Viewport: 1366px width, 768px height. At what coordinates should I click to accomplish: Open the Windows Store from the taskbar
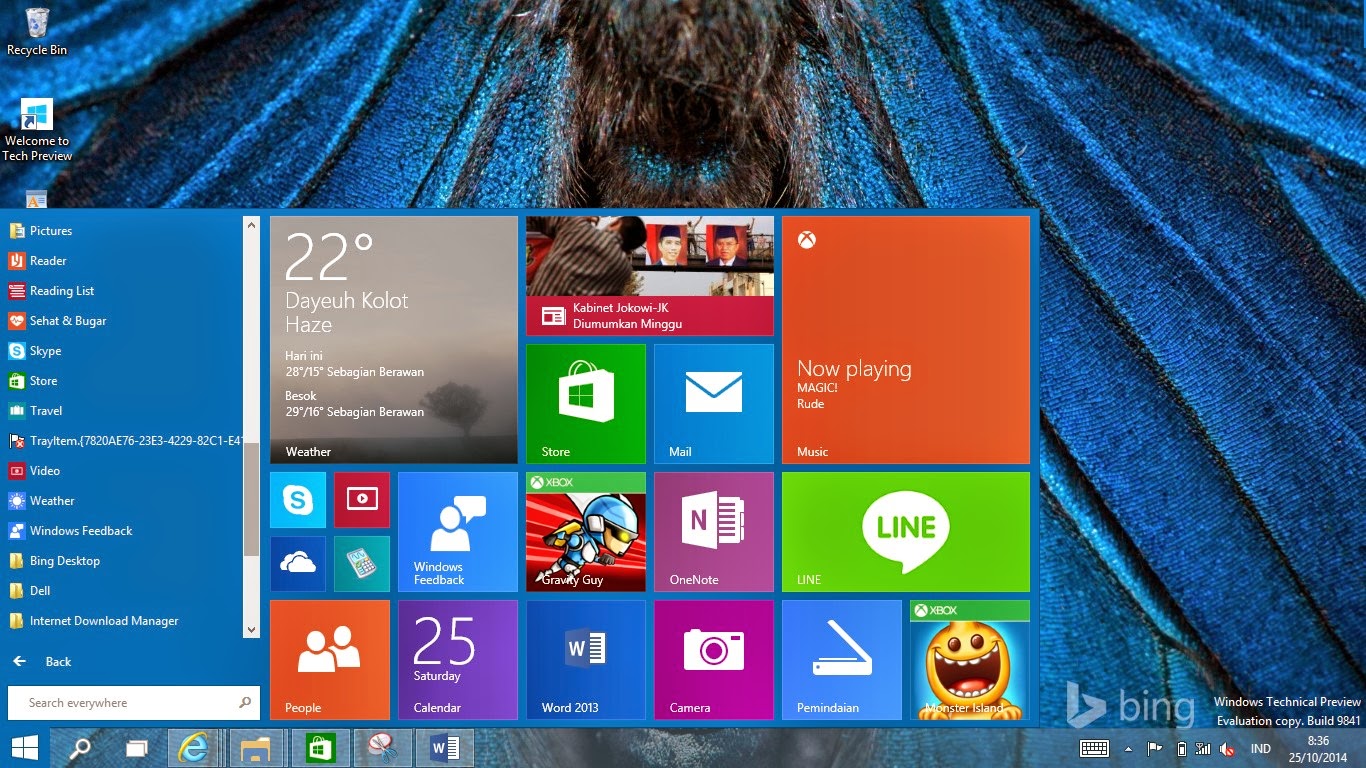coord(320,747)
